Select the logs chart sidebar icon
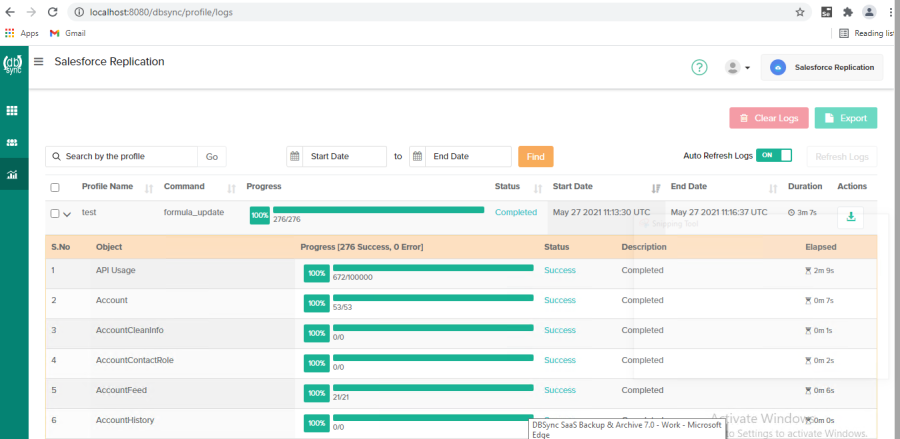900x439 pixels. click(13, 175)
